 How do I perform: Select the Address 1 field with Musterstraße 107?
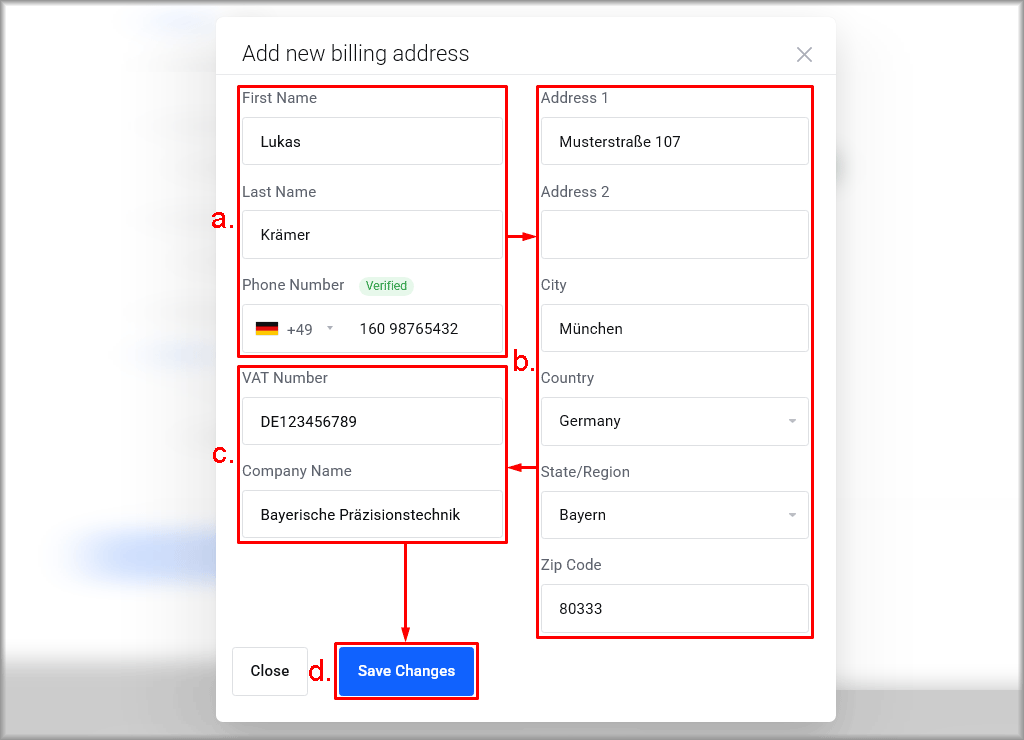(x=674, y=142)
